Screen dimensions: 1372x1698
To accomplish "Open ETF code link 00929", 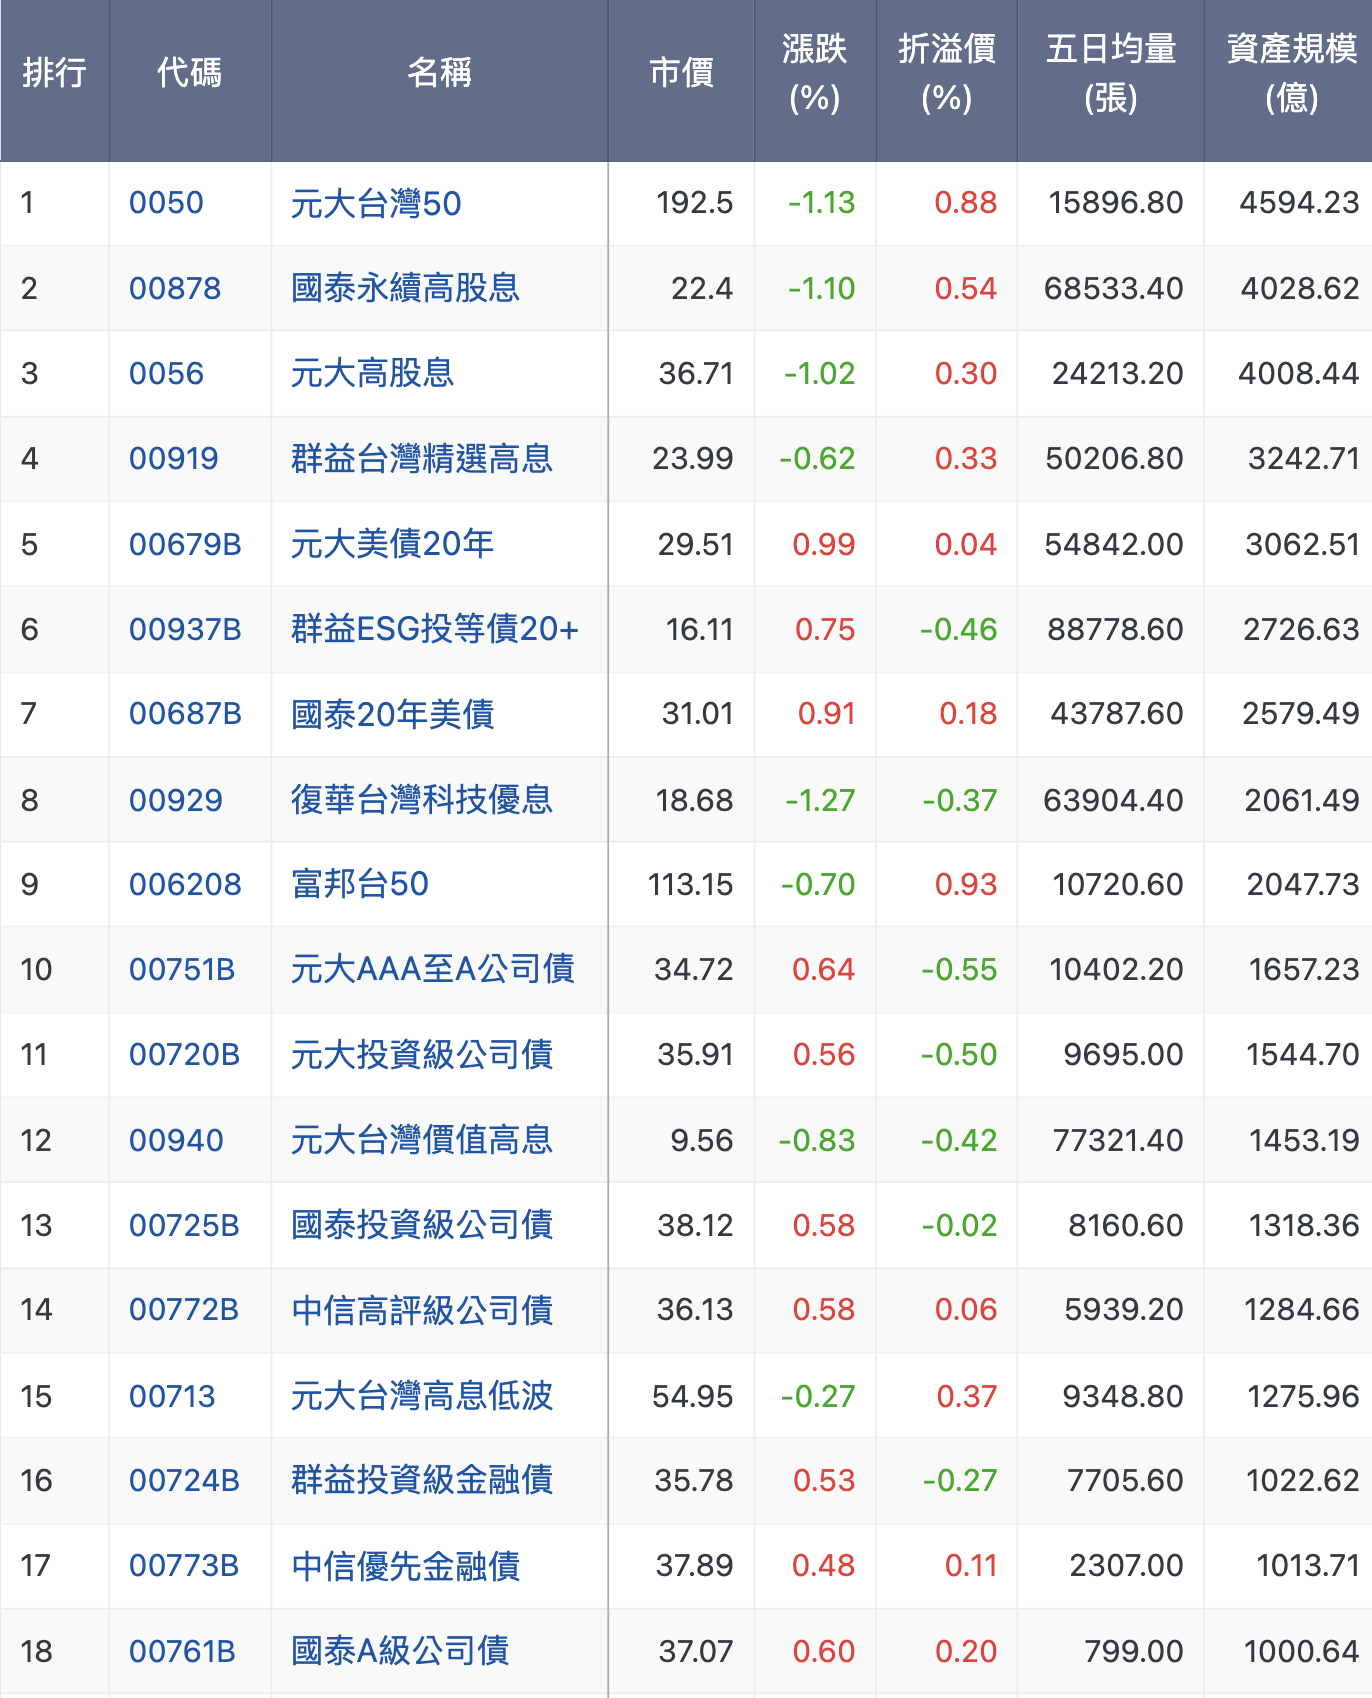I will (176, 800).
